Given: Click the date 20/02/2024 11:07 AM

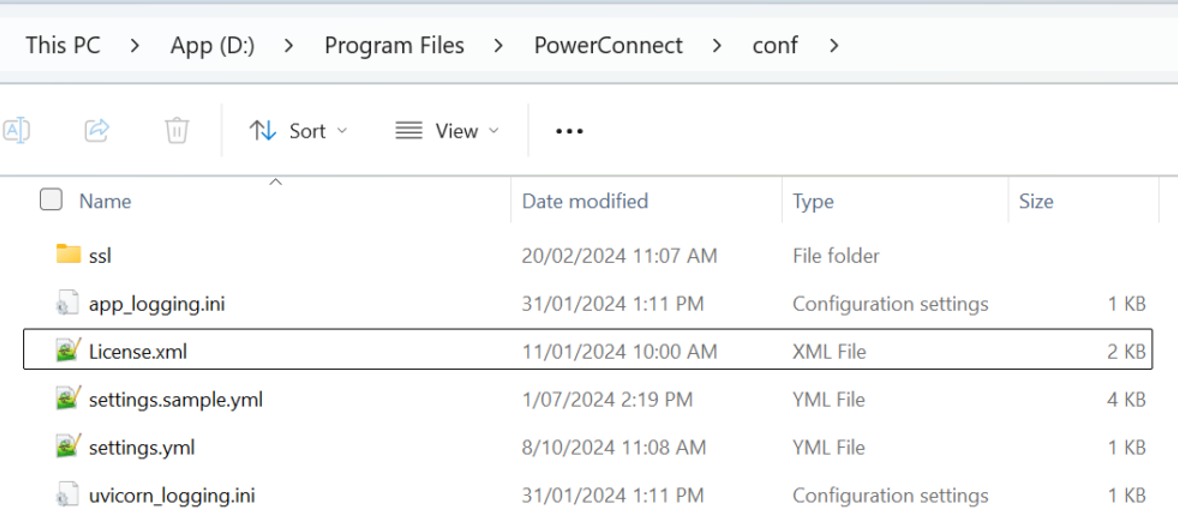Looking at the screenshot, I should (620, 256).
